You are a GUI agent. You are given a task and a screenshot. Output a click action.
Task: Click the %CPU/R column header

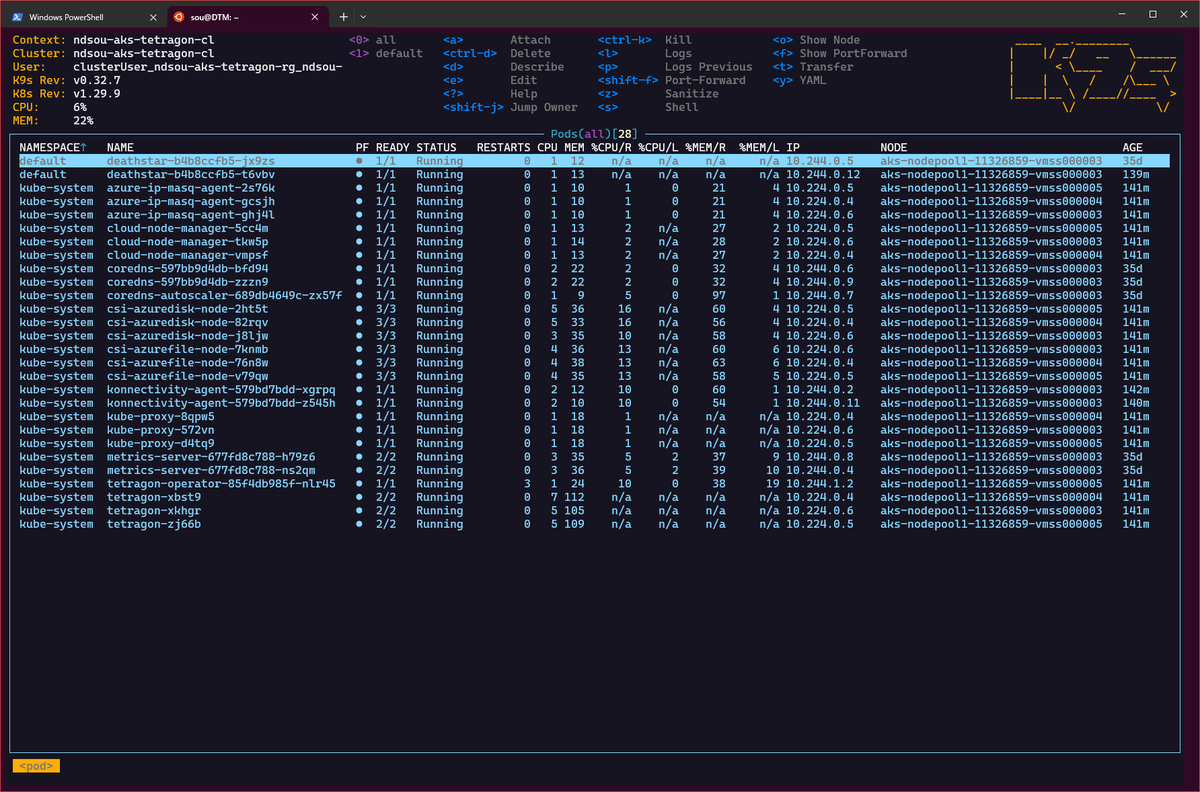[611, 147]
